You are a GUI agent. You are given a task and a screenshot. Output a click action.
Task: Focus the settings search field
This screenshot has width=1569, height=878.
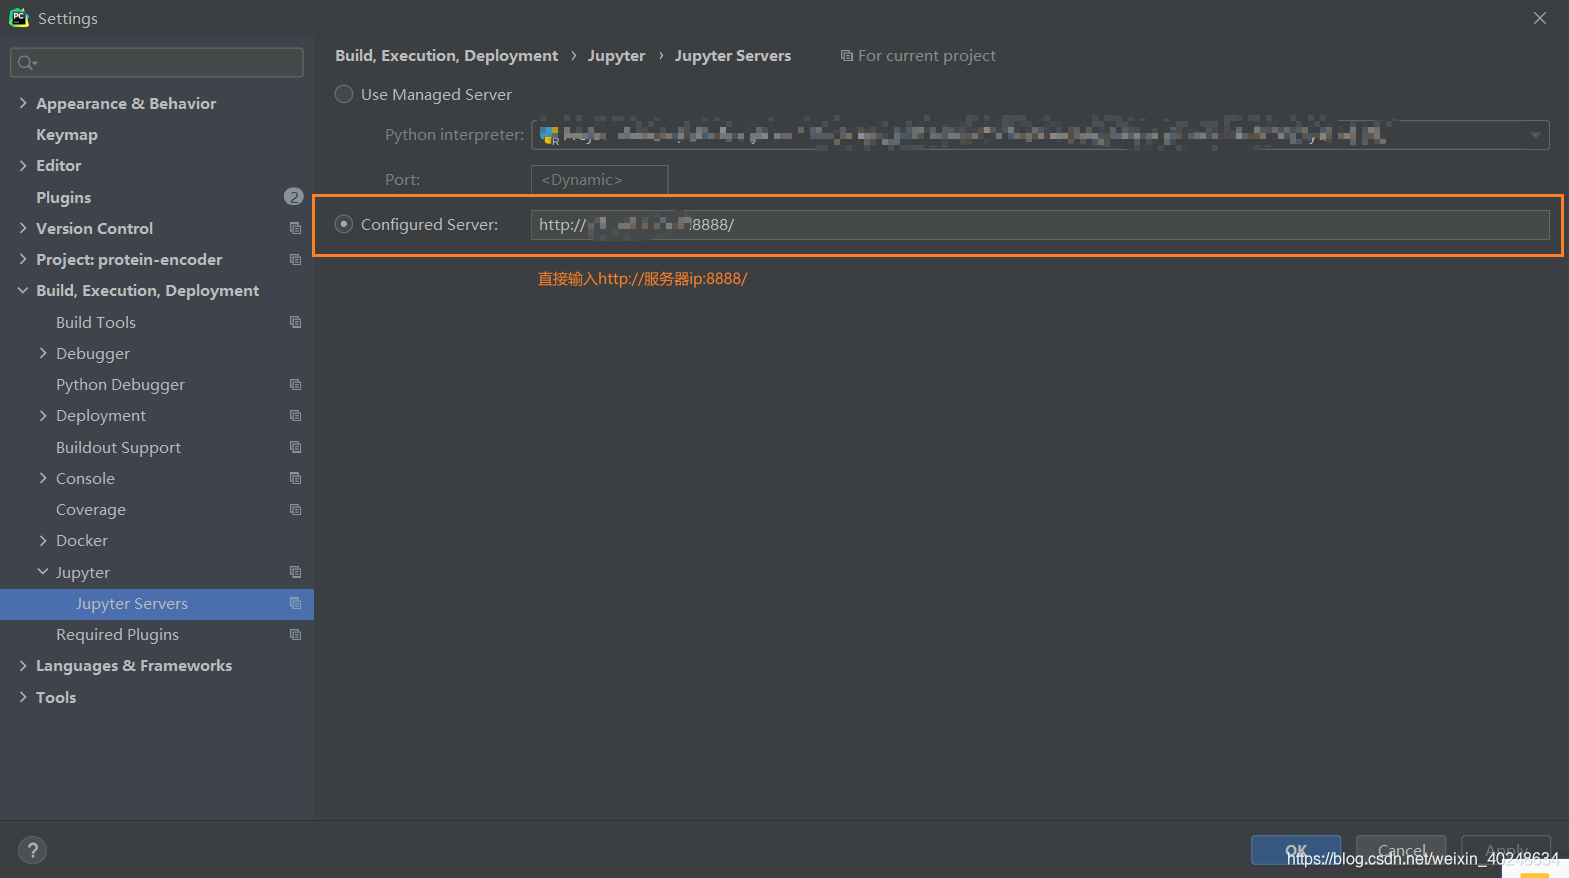(x=157, y=63)
